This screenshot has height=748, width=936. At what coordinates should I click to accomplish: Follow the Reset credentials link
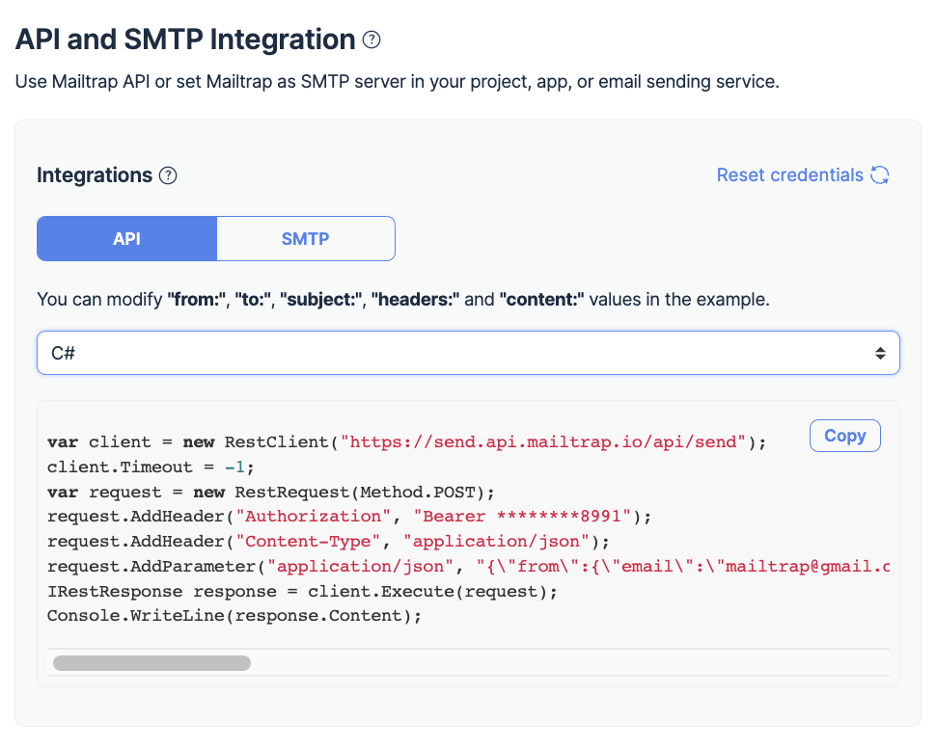pos(790,175)
